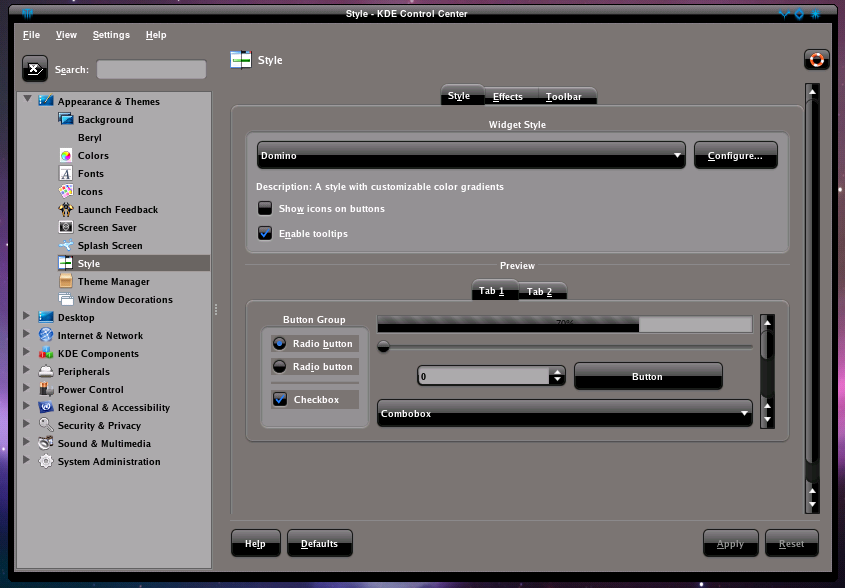Image resolution: width=845 pixels, height=588 pixels.
Task: Click the Reset button
Action: click(x=791, y=543)
